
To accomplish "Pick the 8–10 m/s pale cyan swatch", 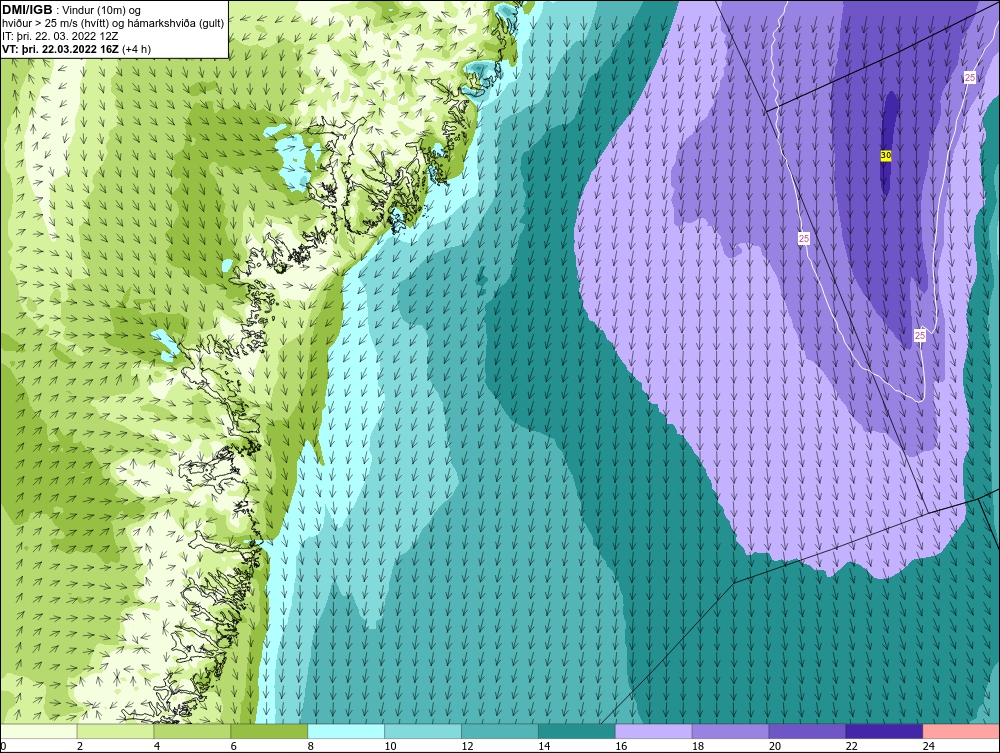I will pyautogui.click(x=346, y=731).
